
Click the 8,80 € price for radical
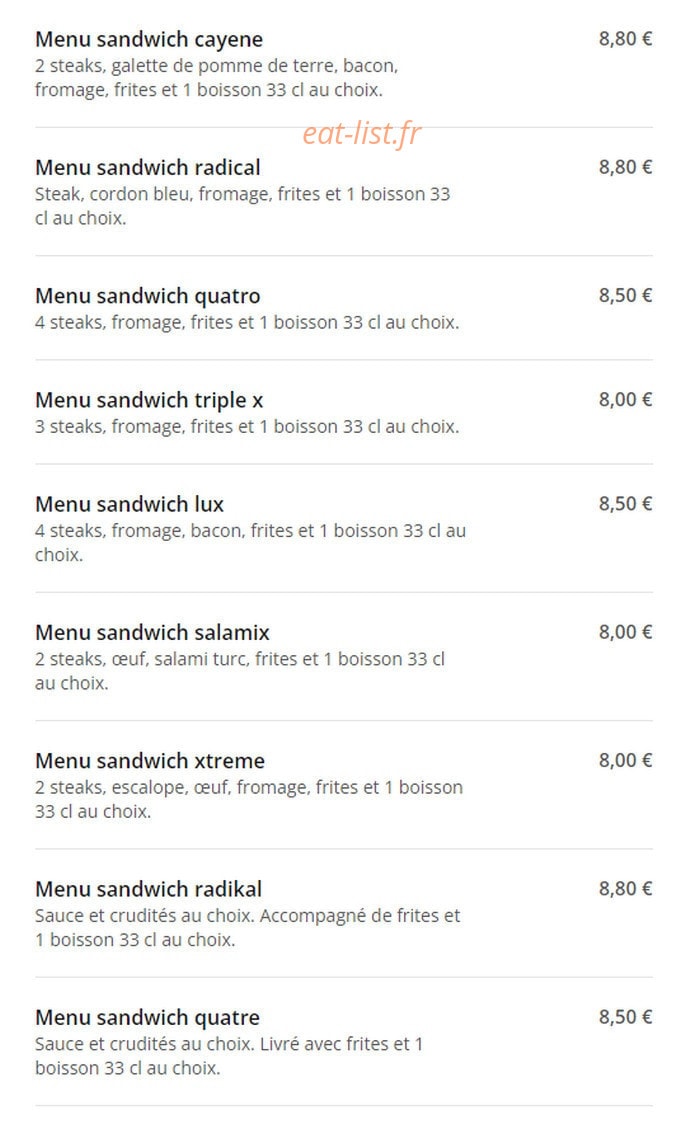coord(625,167)
